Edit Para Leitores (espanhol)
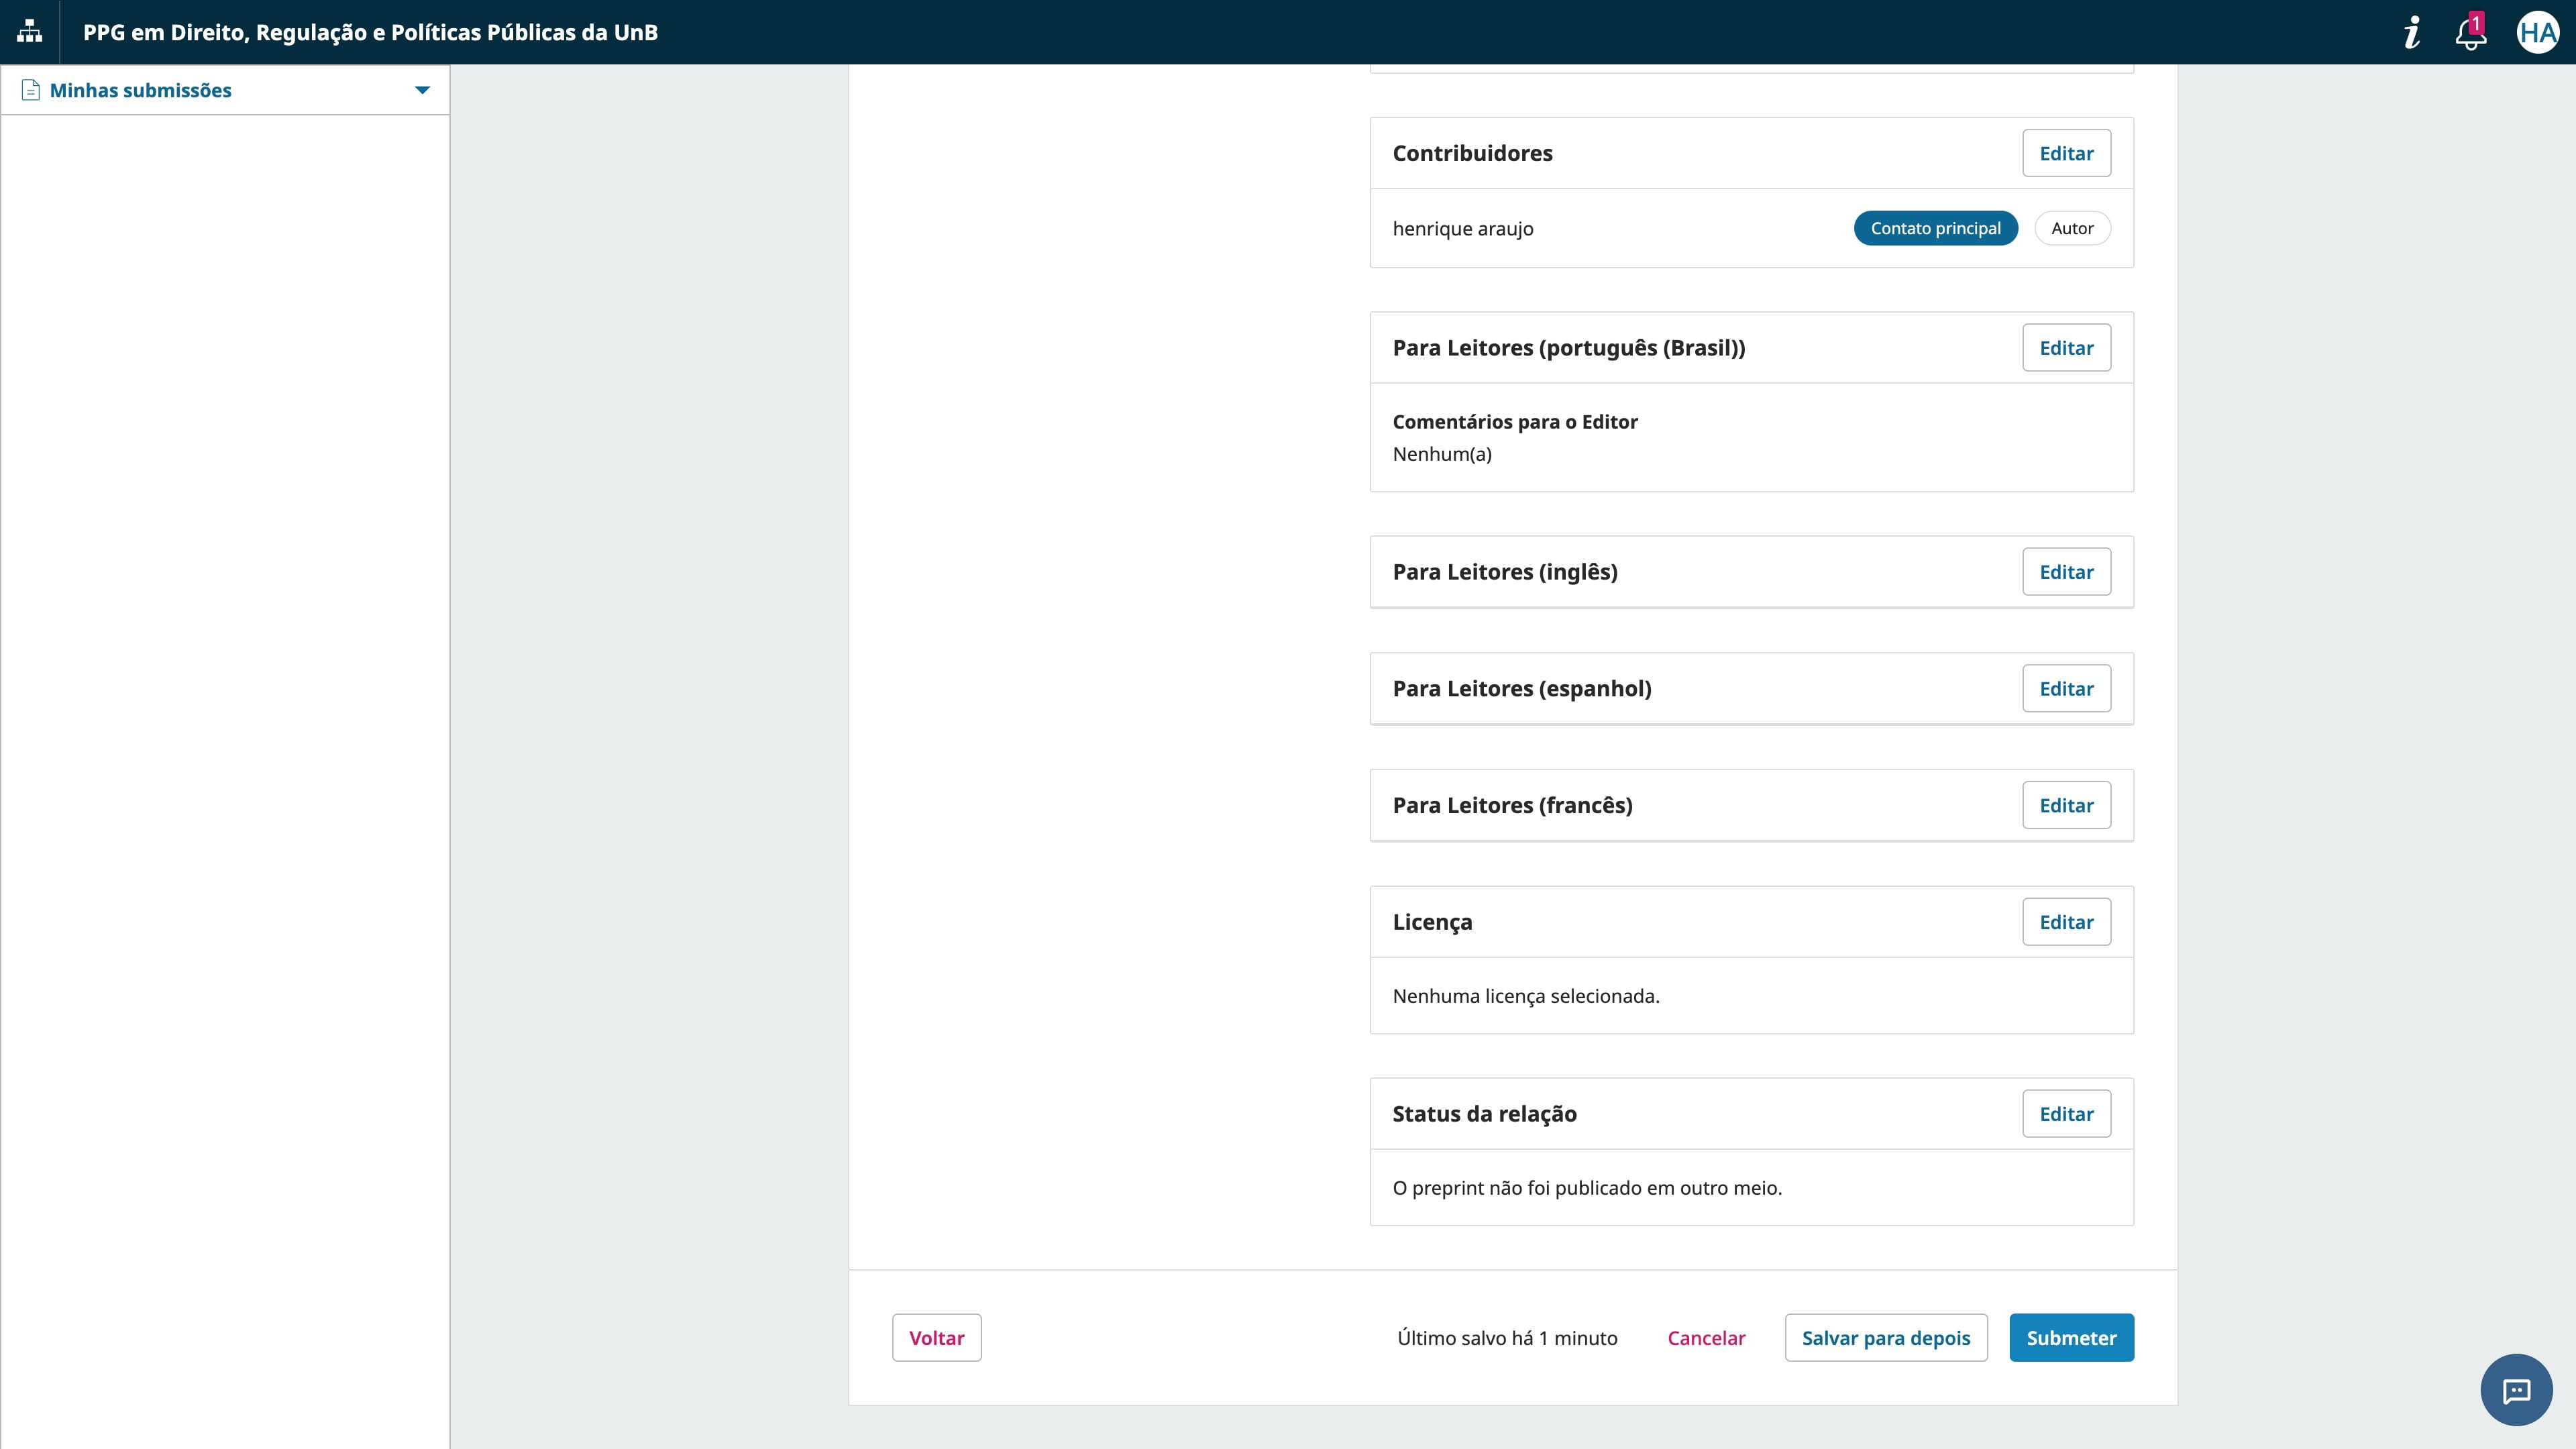Image resolution: width=2576 pixels, height=1449 pixels. coord(2066,688)
